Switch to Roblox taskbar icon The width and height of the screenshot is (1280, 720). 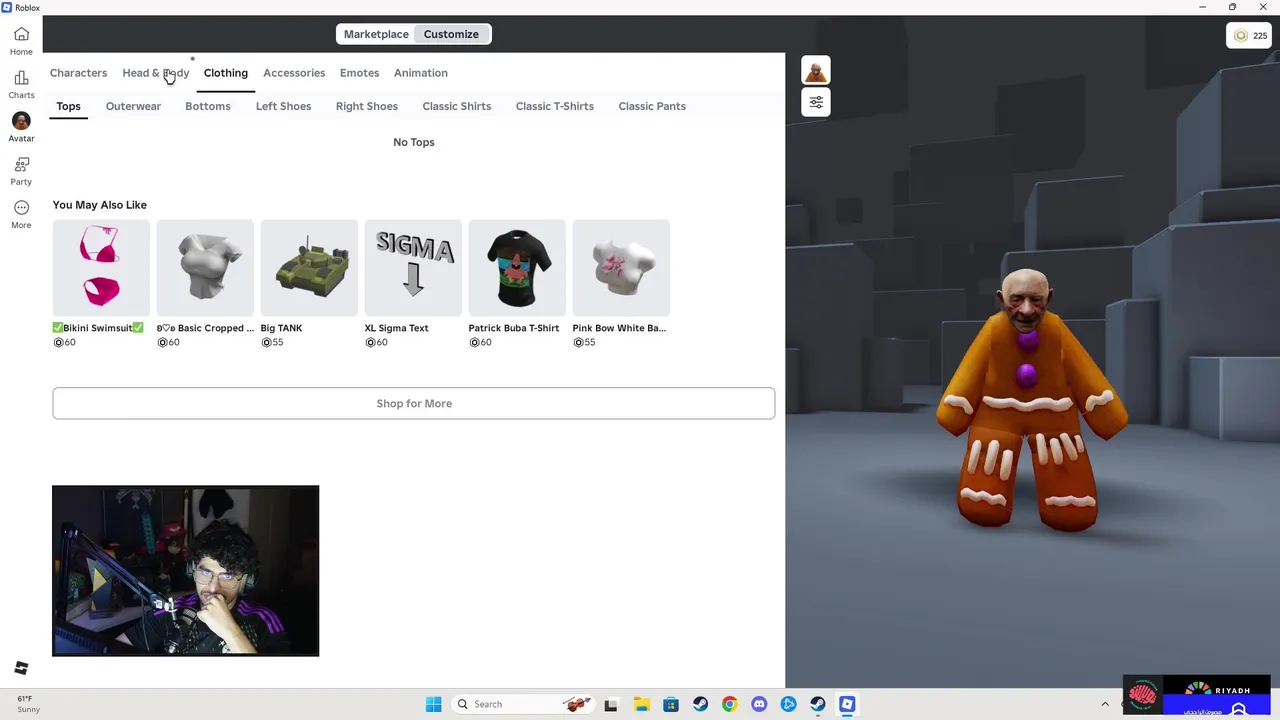pyautogui.click(x=847, y=704)
